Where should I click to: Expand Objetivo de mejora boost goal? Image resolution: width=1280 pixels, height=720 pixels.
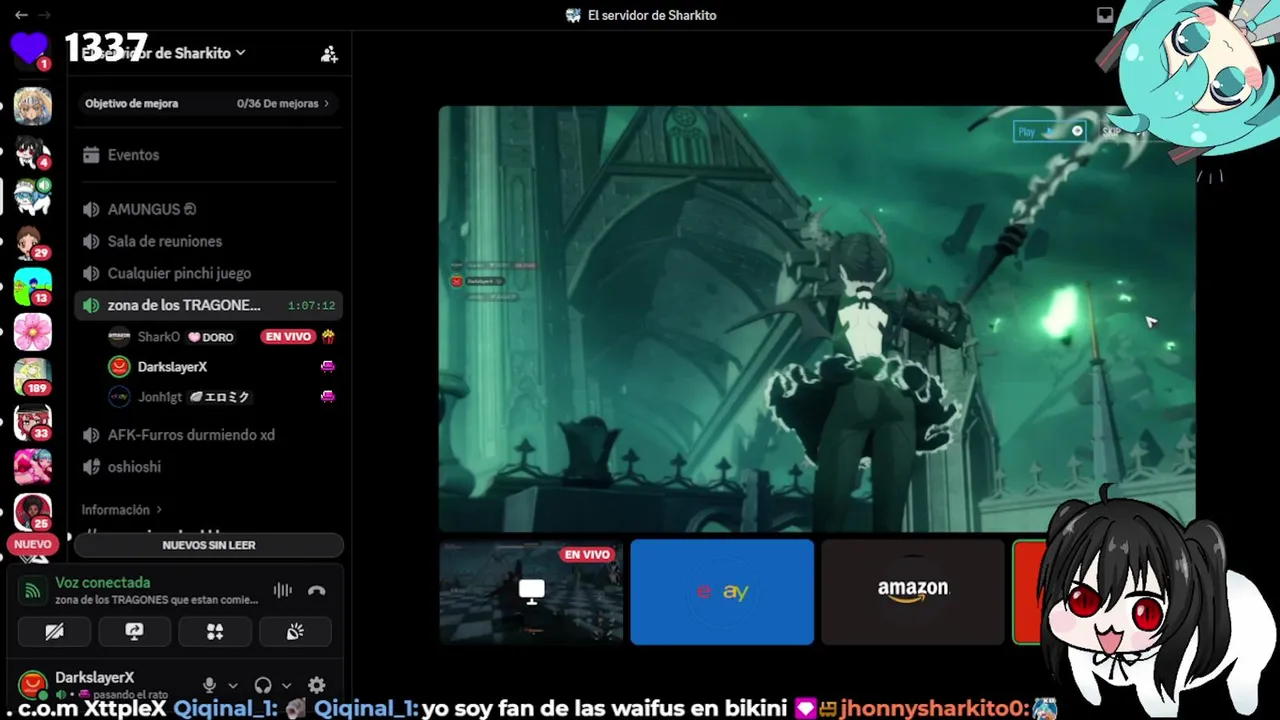tap(208, 103)
